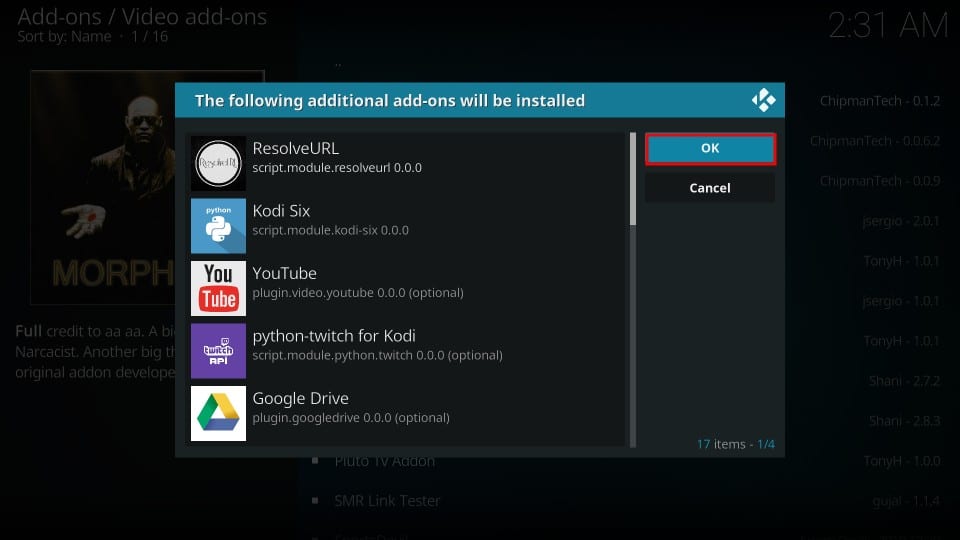This screenshot has height=540, width=960.
Task: Click the Sort by: Name label
Action: tap(64, 36)
